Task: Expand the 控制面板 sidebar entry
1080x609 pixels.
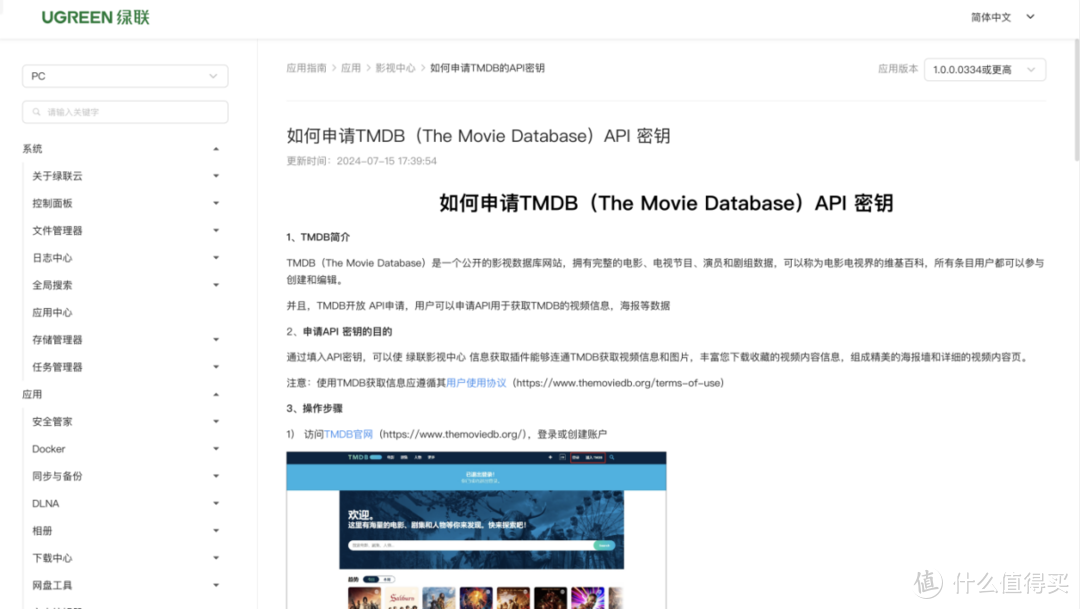Action: click(x=216, y=203)
